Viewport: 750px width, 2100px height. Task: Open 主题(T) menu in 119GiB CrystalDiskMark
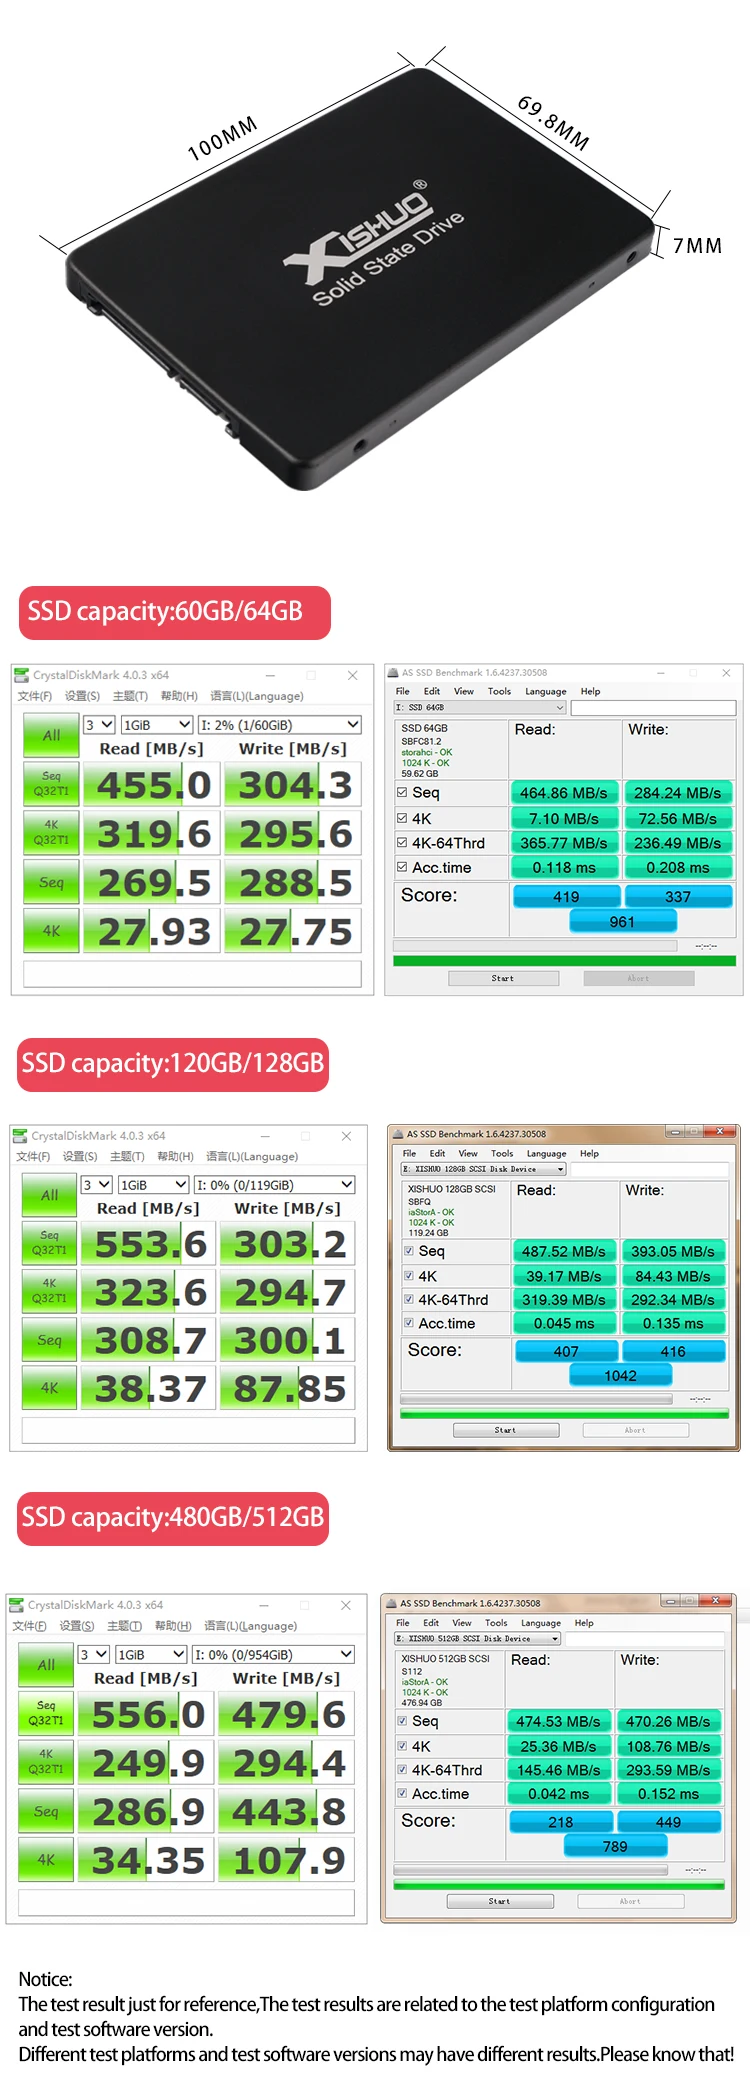pyautogui.click(x=127, y=1156)
